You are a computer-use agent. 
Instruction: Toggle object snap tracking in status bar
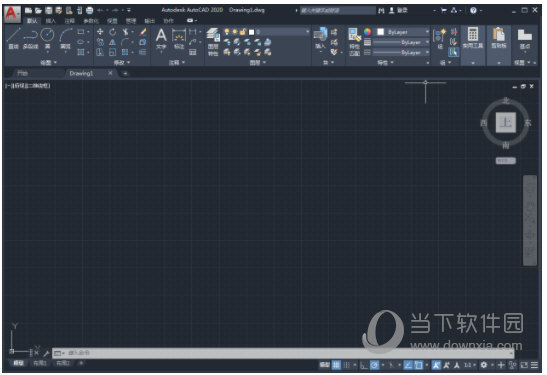pyautogui.click(x=408, y=365)
